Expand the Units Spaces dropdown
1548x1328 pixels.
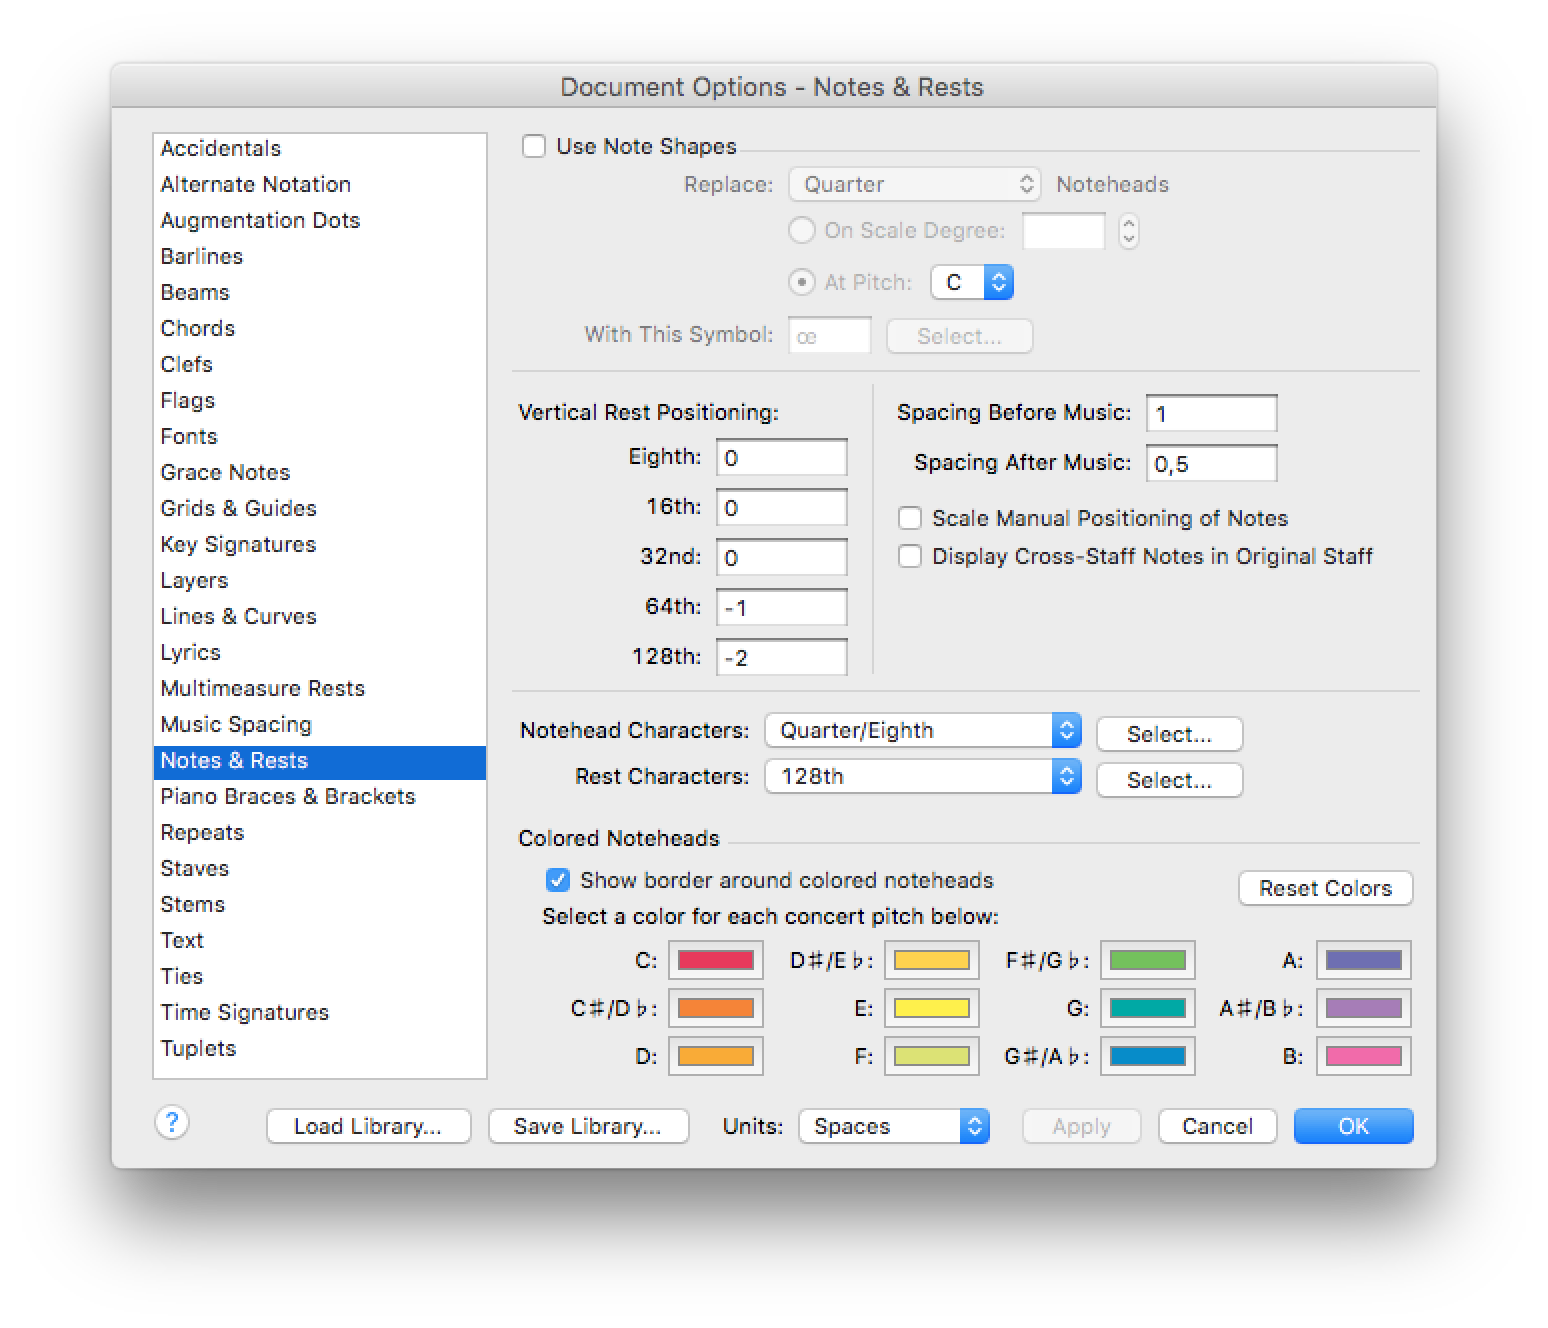coord(894,1126)
